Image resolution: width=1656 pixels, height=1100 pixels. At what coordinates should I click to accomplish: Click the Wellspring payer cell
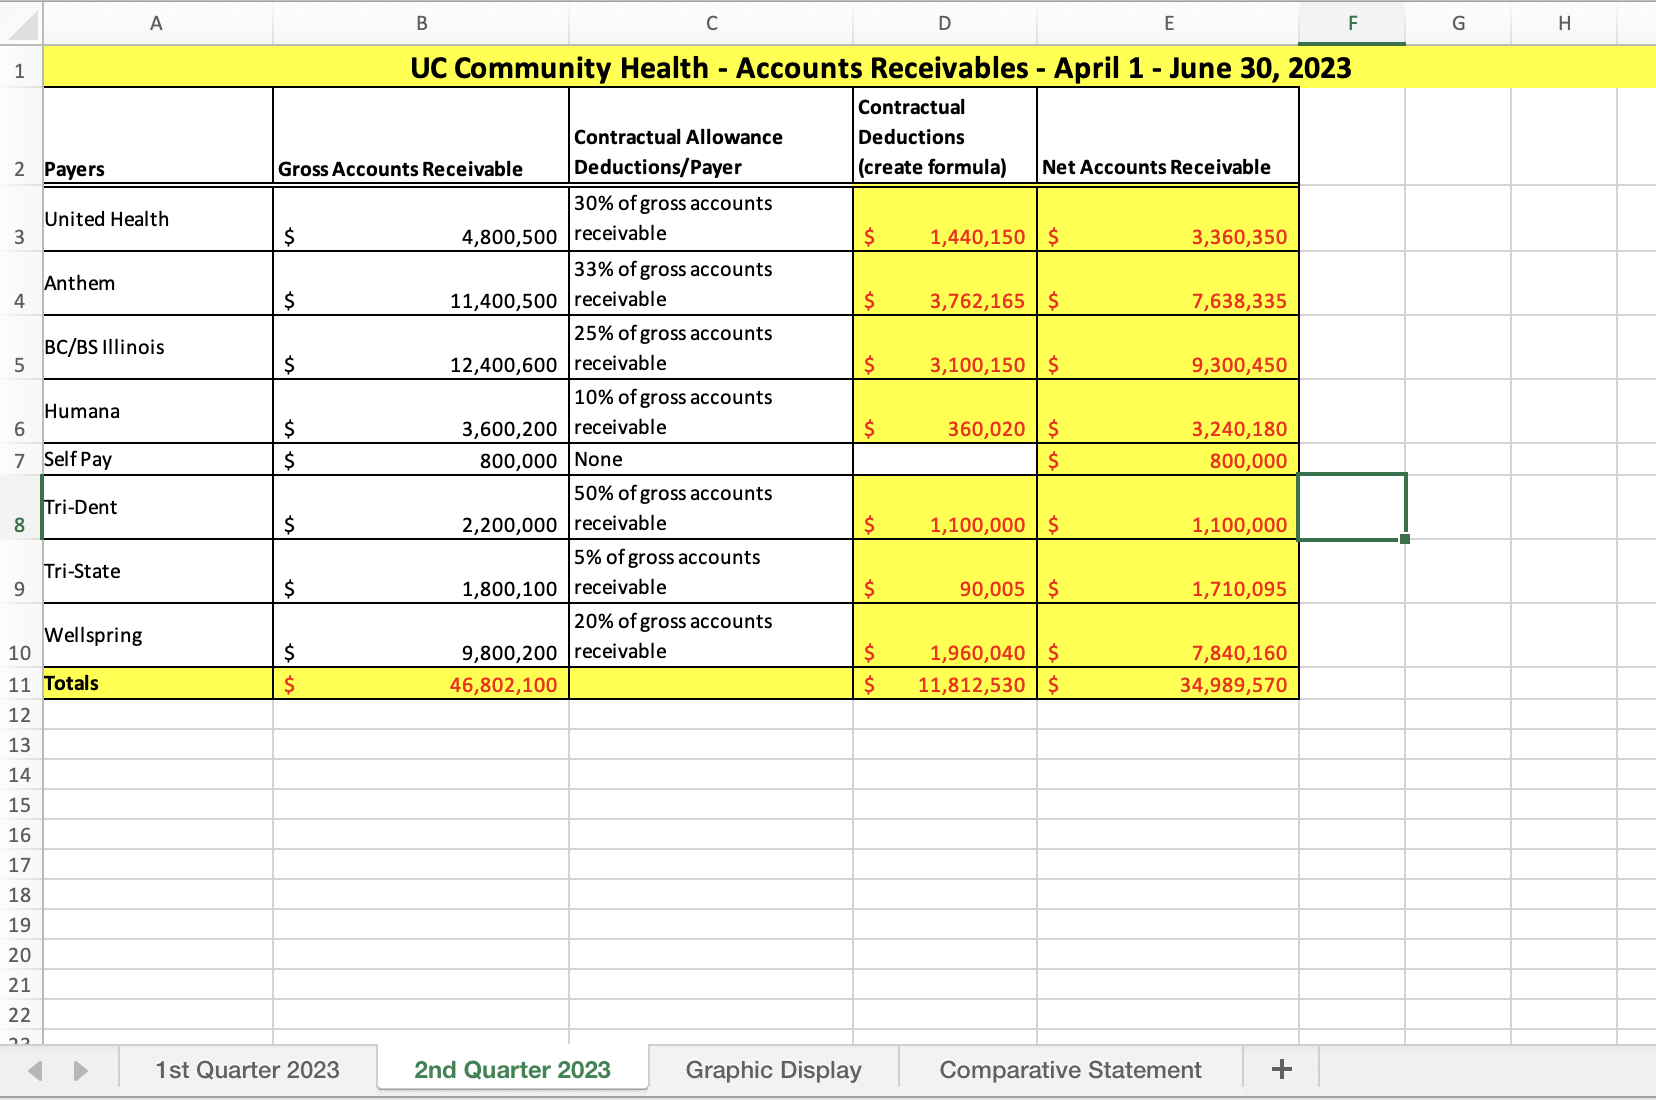pos(156,634)
